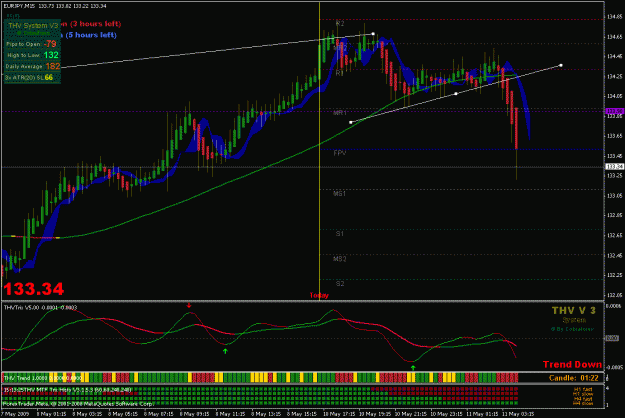
Task: Click the MS1 pivot level label
Action: [x=340, y=194]
